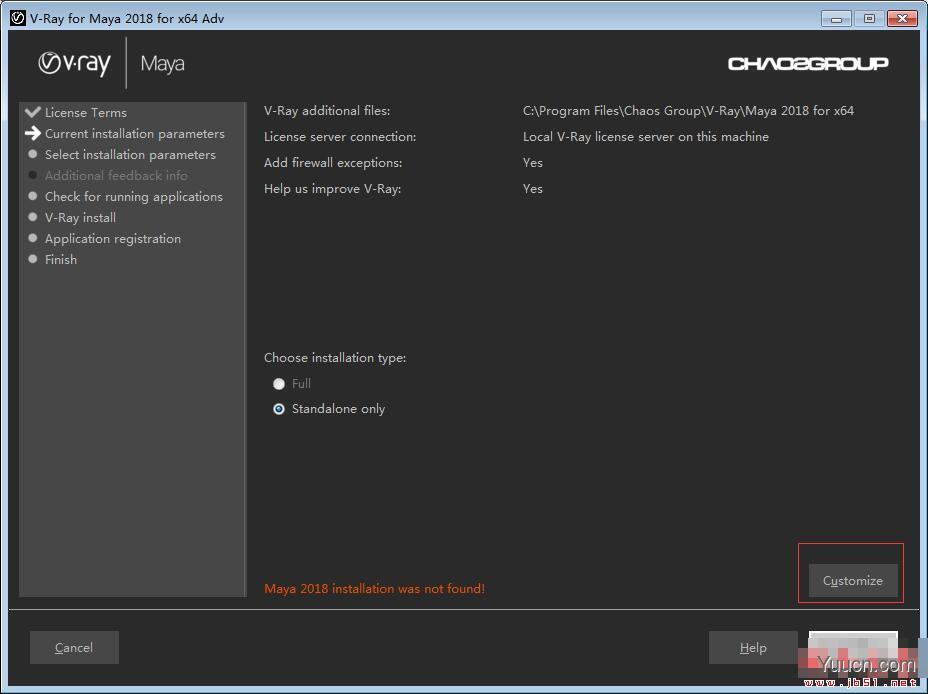Click the V-Ray logo in the header

(74, 64)
